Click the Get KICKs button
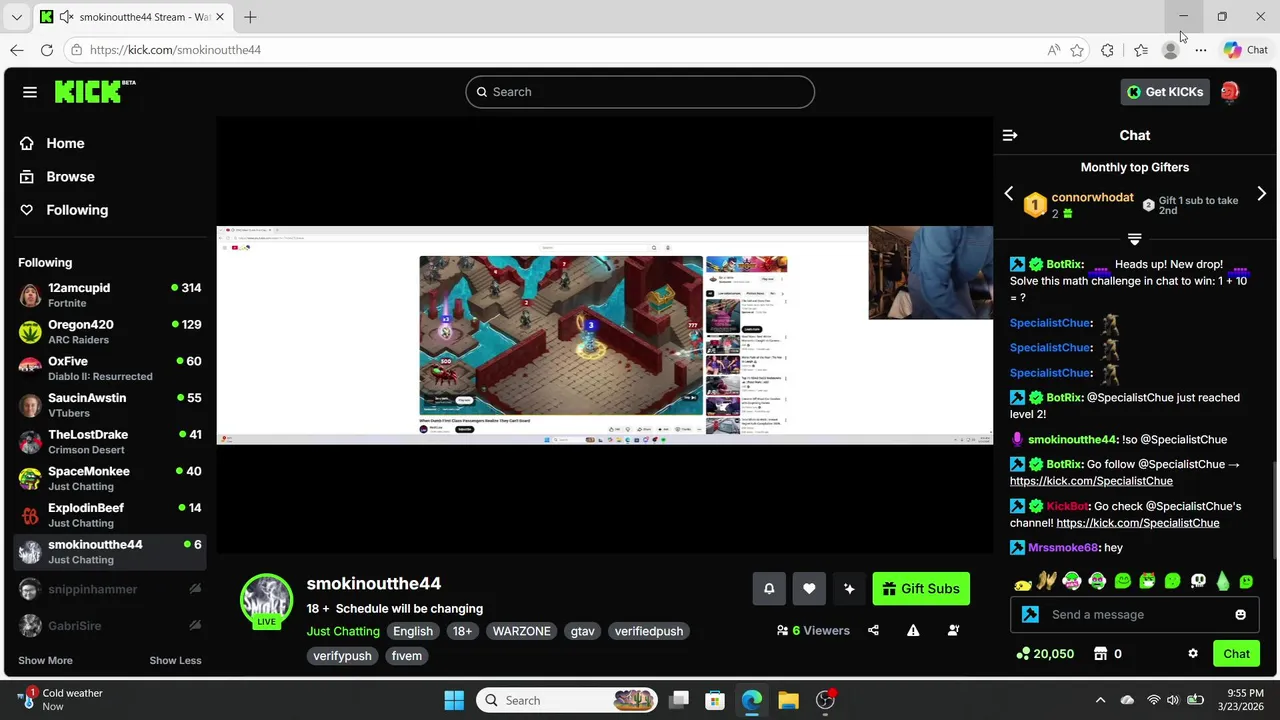Image resolution: width=1280 pixels, height=720 pixels. 1165,92
